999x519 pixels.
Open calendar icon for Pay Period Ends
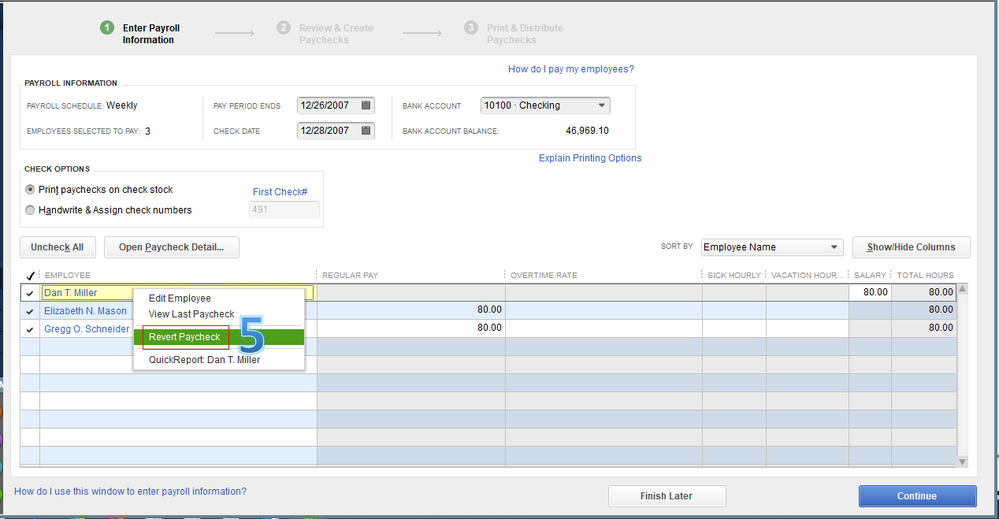click(x=366, y=105)
